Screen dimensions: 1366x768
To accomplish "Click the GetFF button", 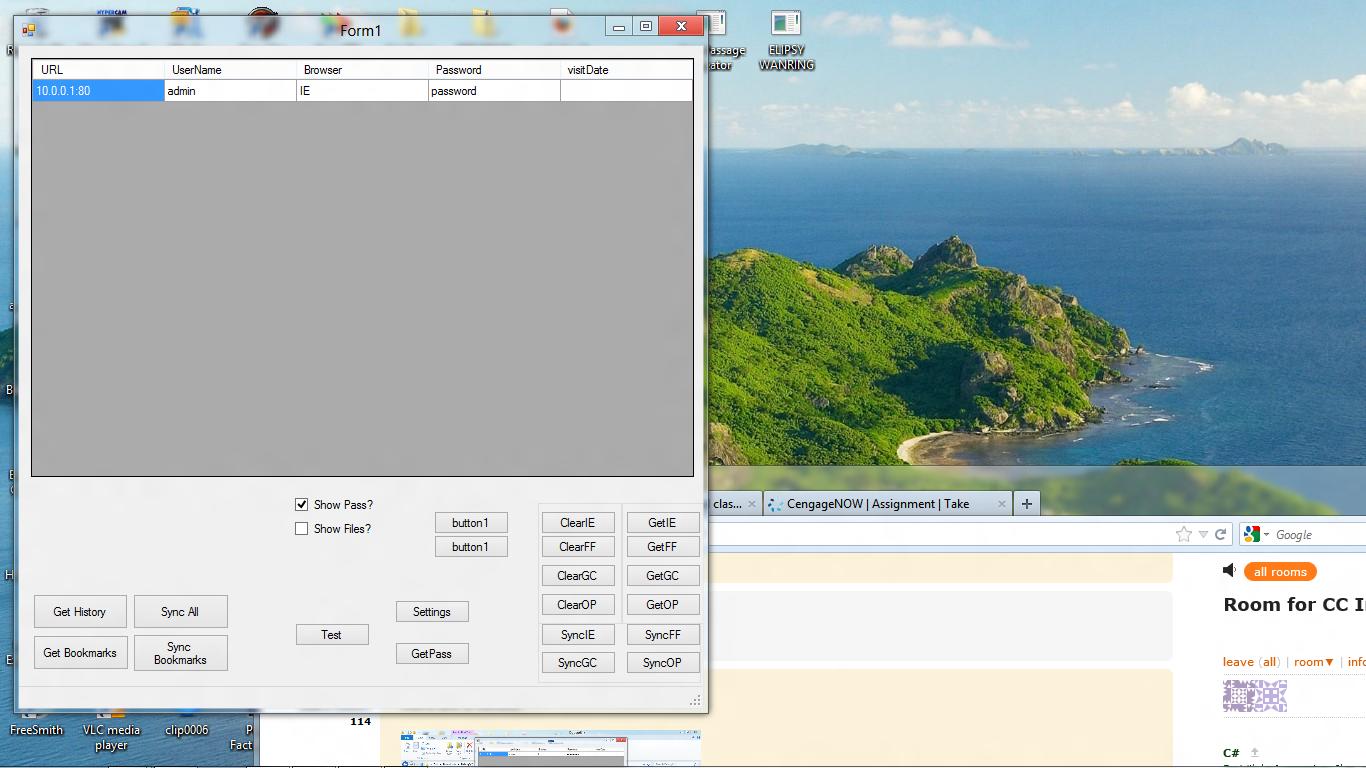I will [662, 547].
